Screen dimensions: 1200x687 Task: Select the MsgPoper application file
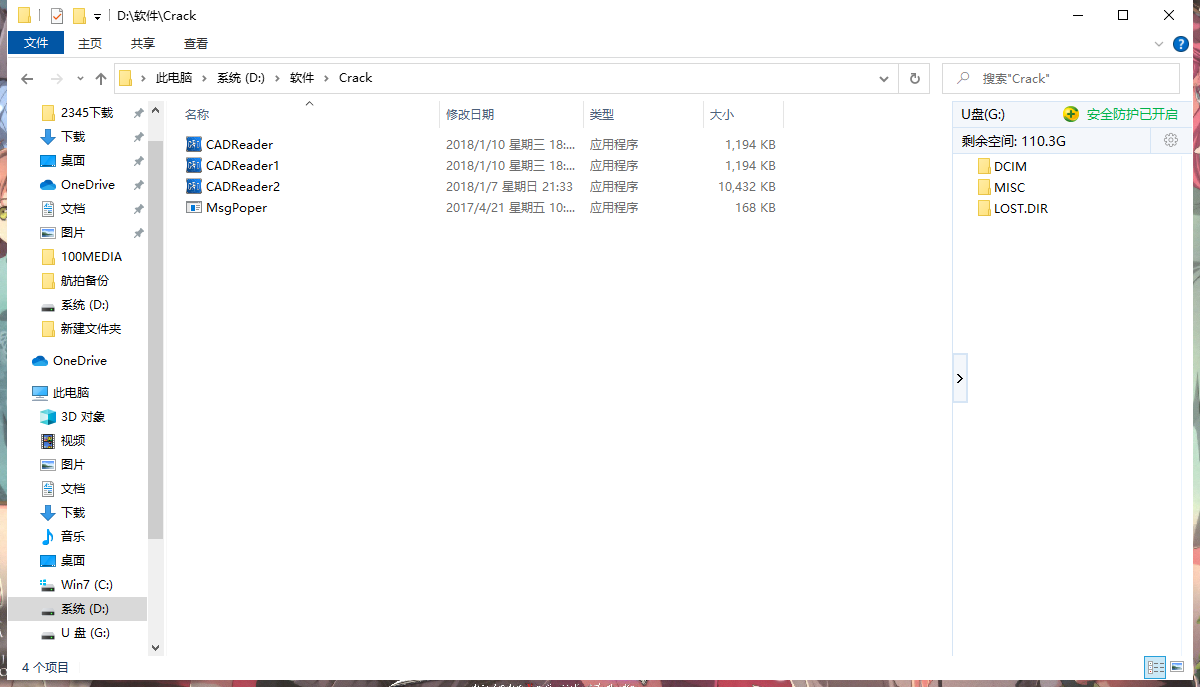tap(236, 208)
